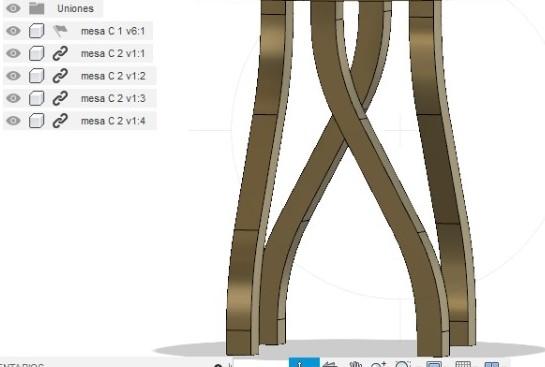Select the Pan hand tool
Screen dimensions: 545x367
click(x=355, y=364)
